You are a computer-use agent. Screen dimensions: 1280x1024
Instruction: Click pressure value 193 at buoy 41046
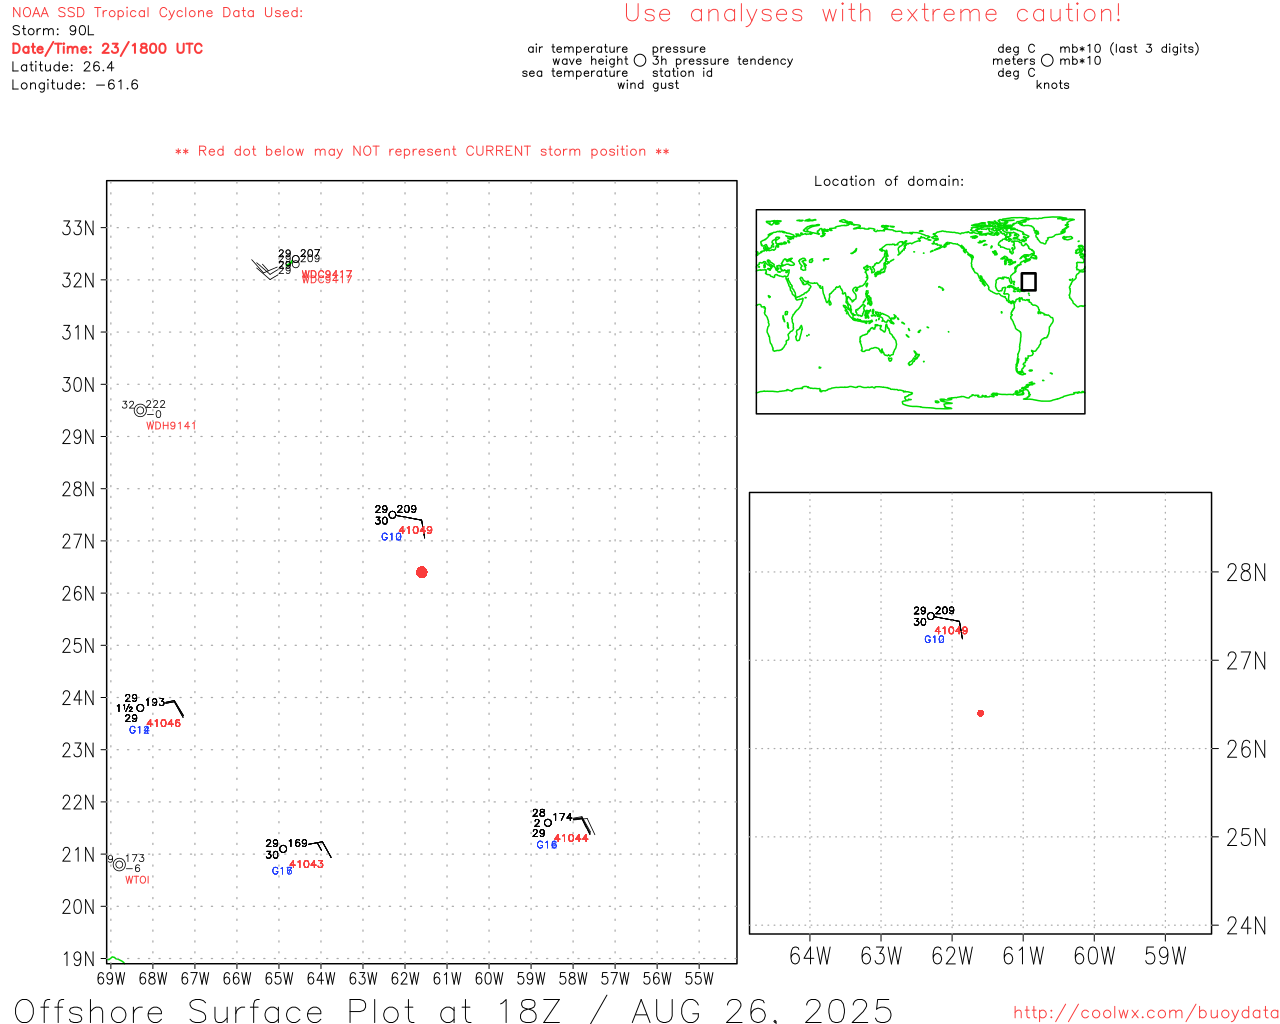(155, 702)
